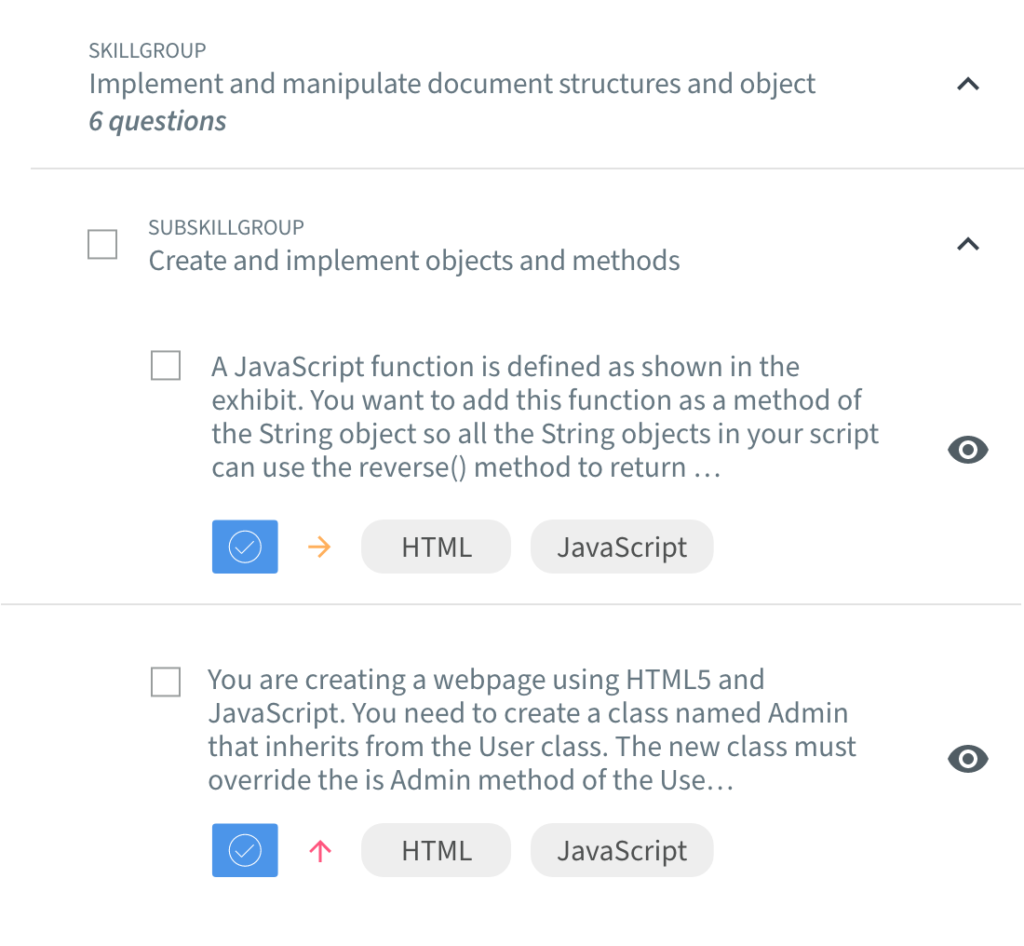Click the red up arrow icon
The height and width of the screenshot is (946, 1024).
click(319, 851)
